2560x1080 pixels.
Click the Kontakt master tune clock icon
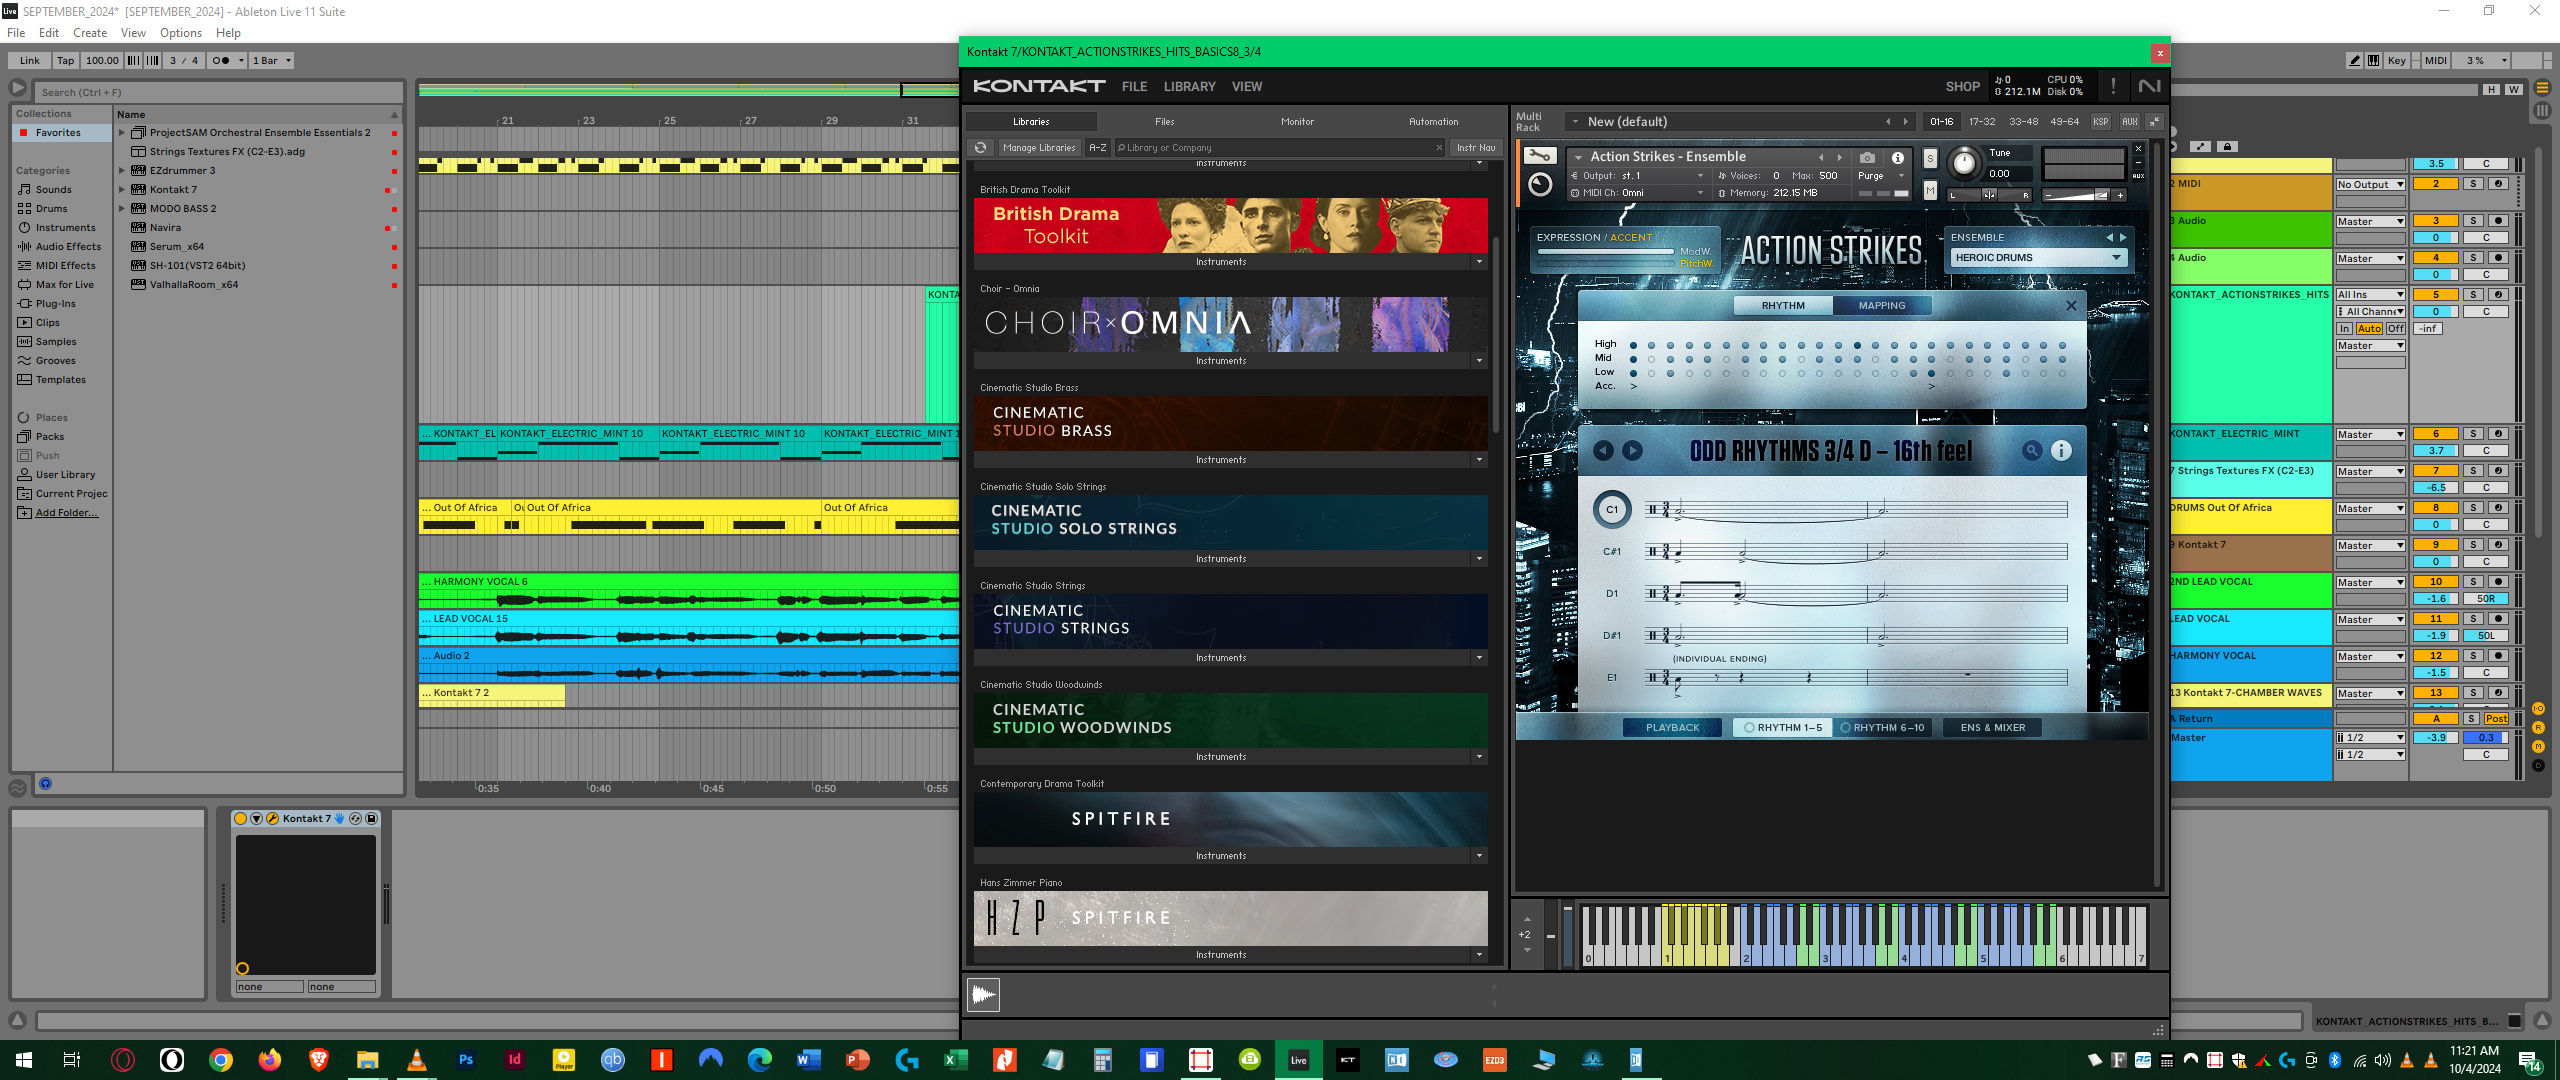(x=1540, y=185)
